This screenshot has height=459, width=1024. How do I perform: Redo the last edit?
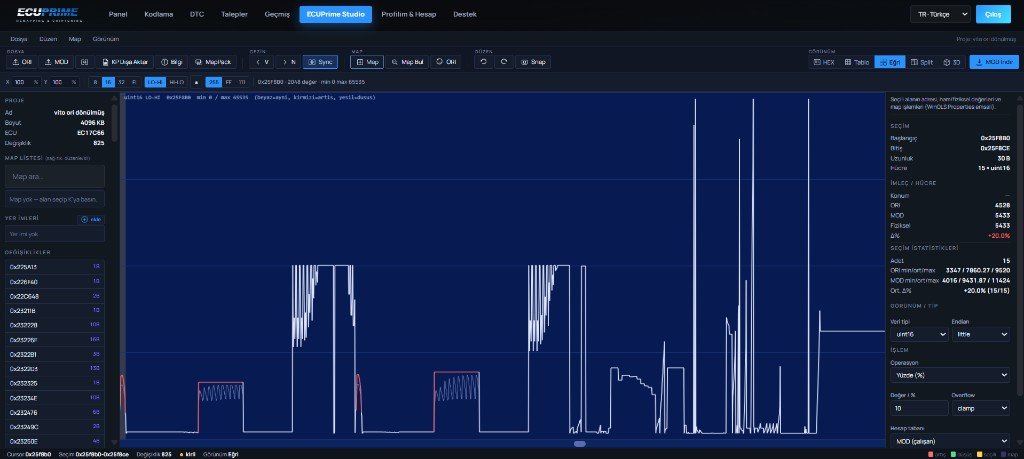coord(504,62)
